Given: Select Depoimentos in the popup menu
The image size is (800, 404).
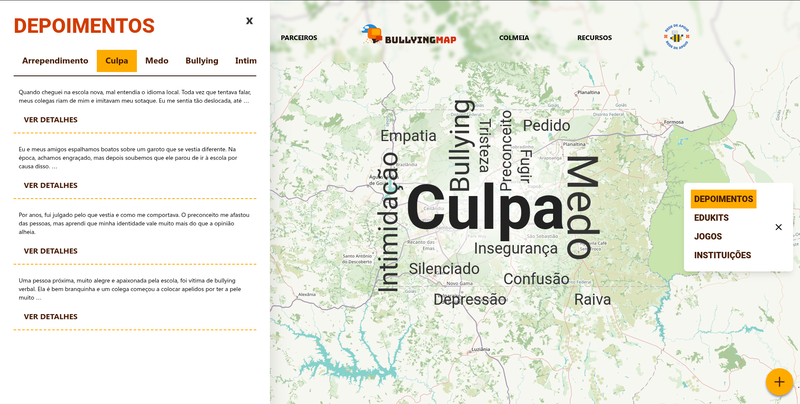Looking at the screenshot, I should [x=723, y=199].
